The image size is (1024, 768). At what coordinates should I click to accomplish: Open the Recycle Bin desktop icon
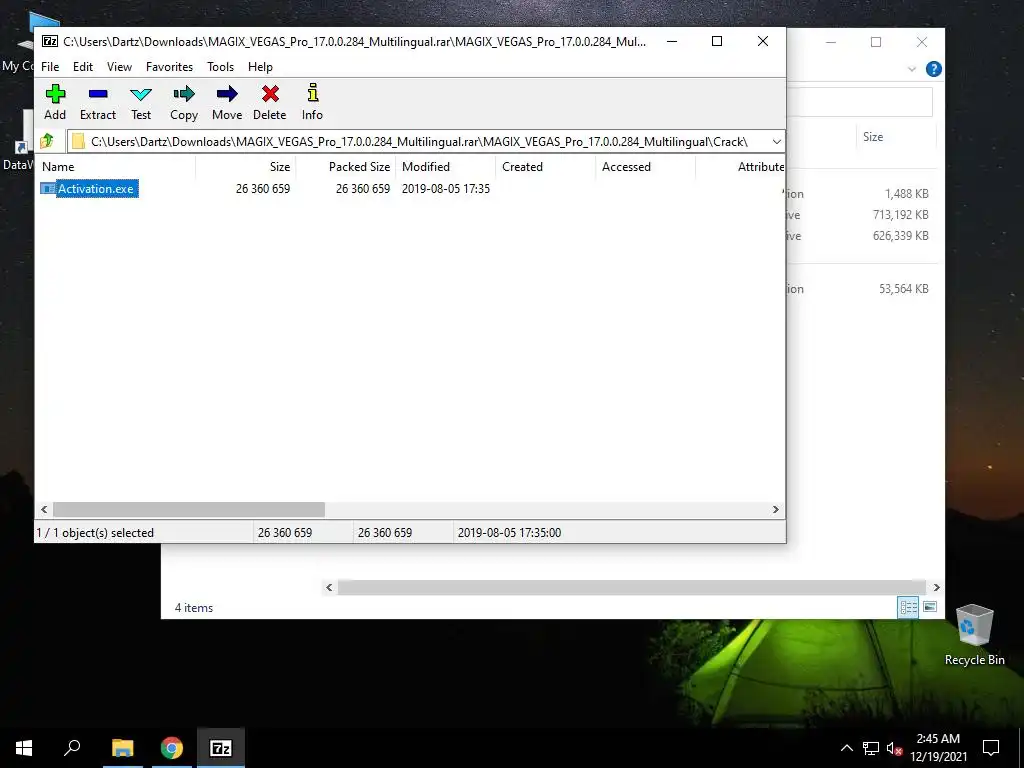tap(974, 634)
